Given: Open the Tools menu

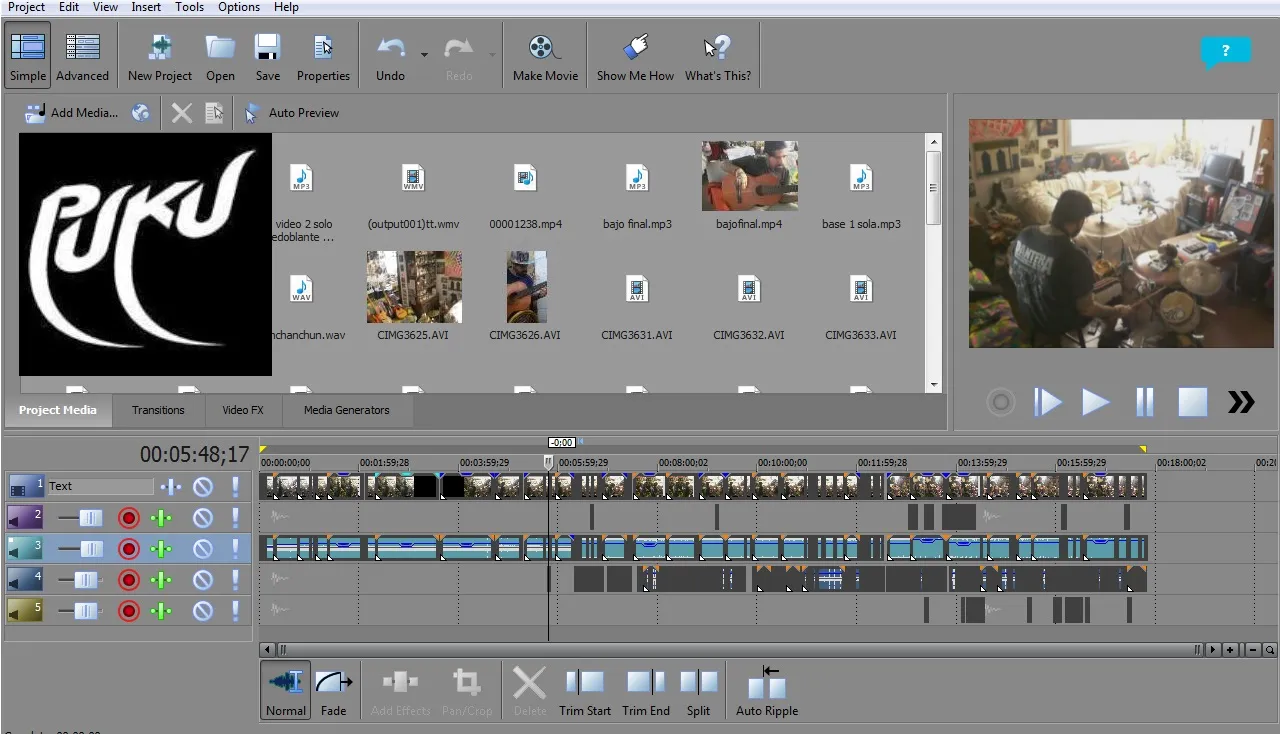Looking at the screenshot, I should (189, 7).
